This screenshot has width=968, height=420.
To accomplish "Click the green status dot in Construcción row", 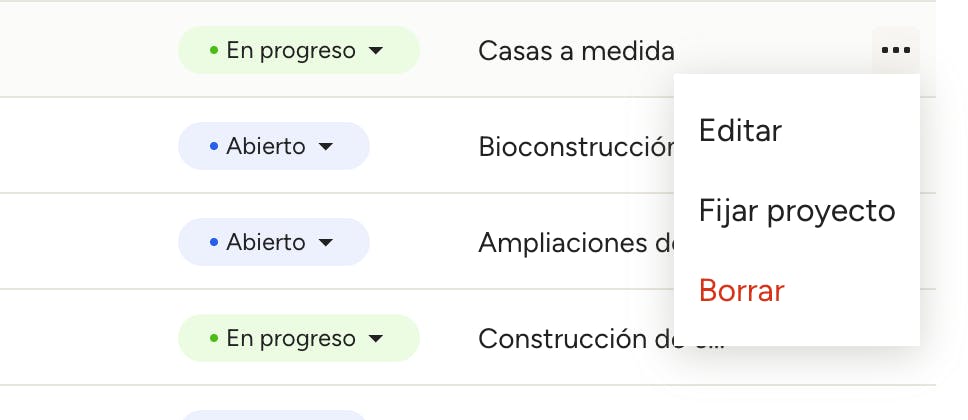I will tap(214, 338).
